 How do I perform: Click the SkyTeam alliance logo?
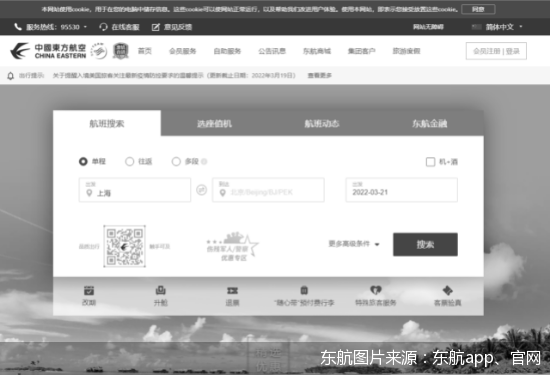(x=99, y=51)
